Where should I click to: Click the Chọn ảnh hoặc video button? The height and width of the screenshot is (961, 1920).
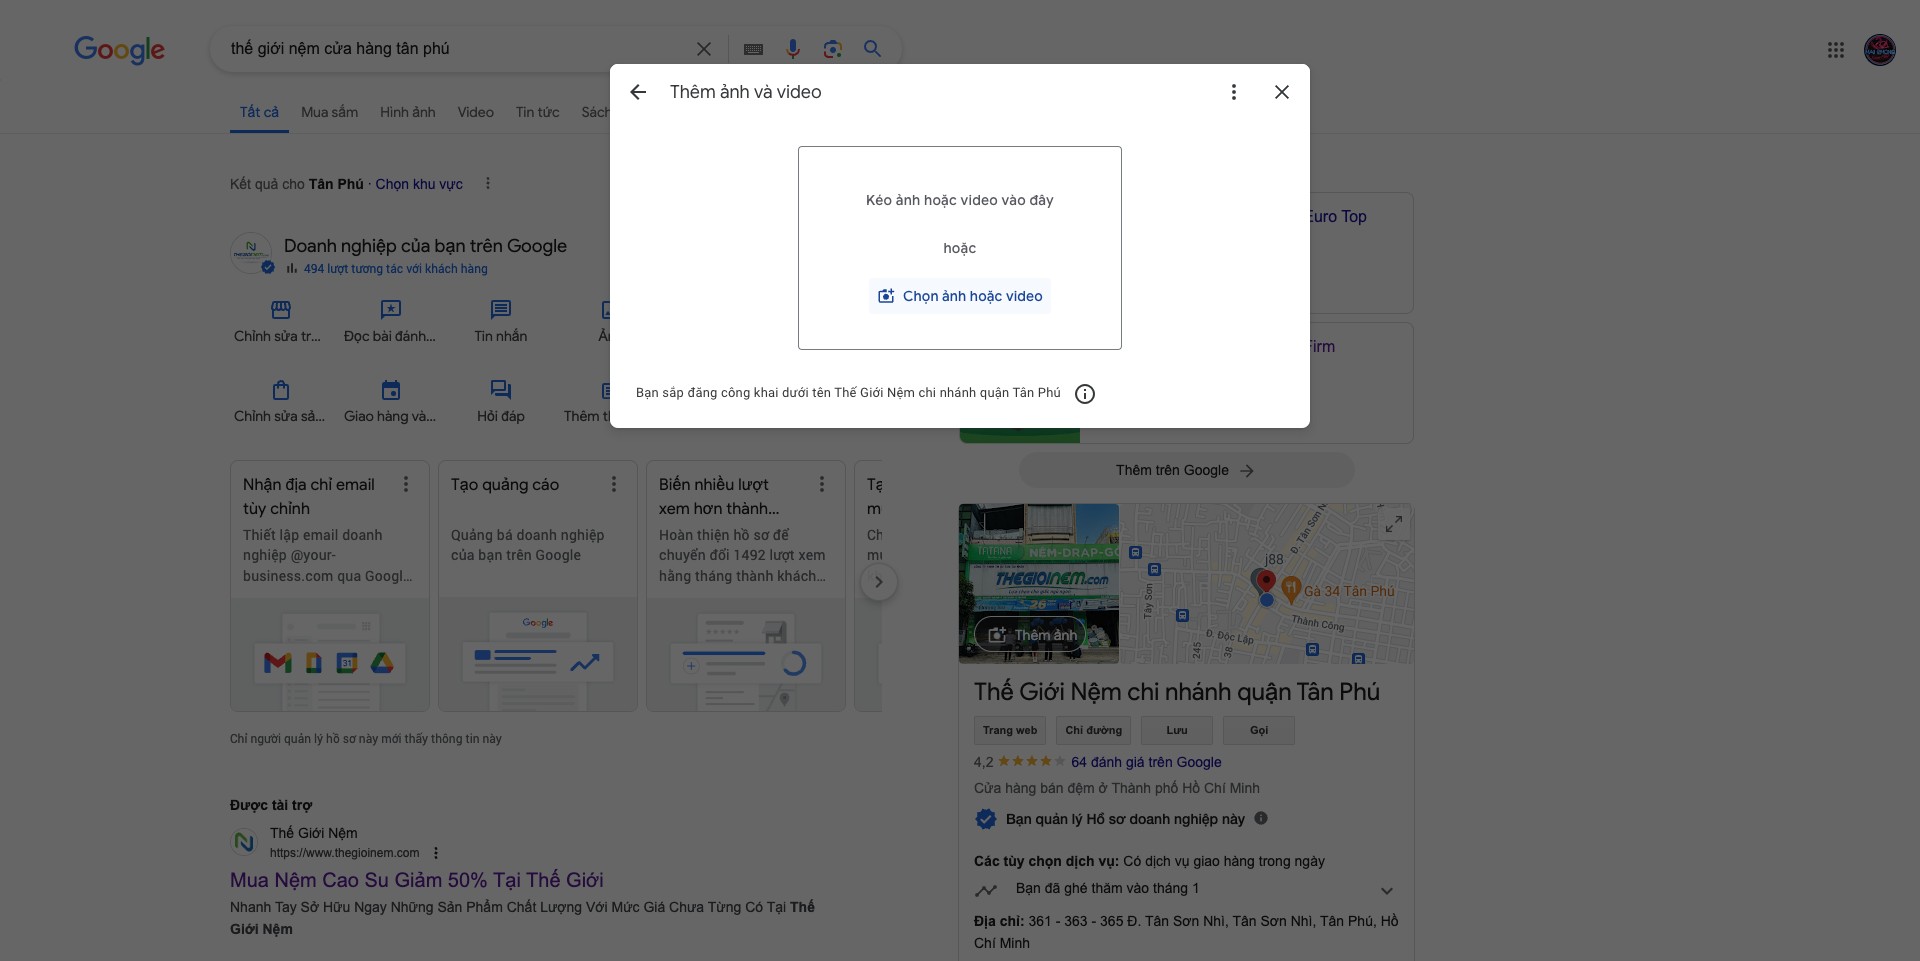point(960,296)
